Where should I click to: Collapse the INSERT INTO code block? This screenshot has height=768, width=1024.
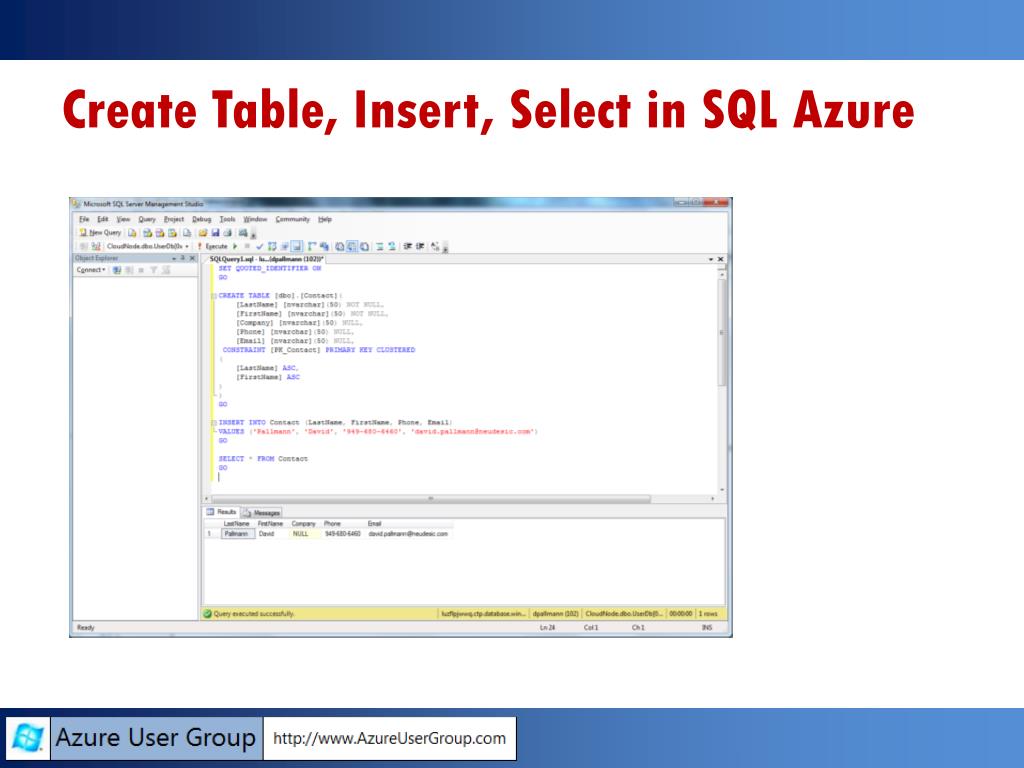coord(214,423)
